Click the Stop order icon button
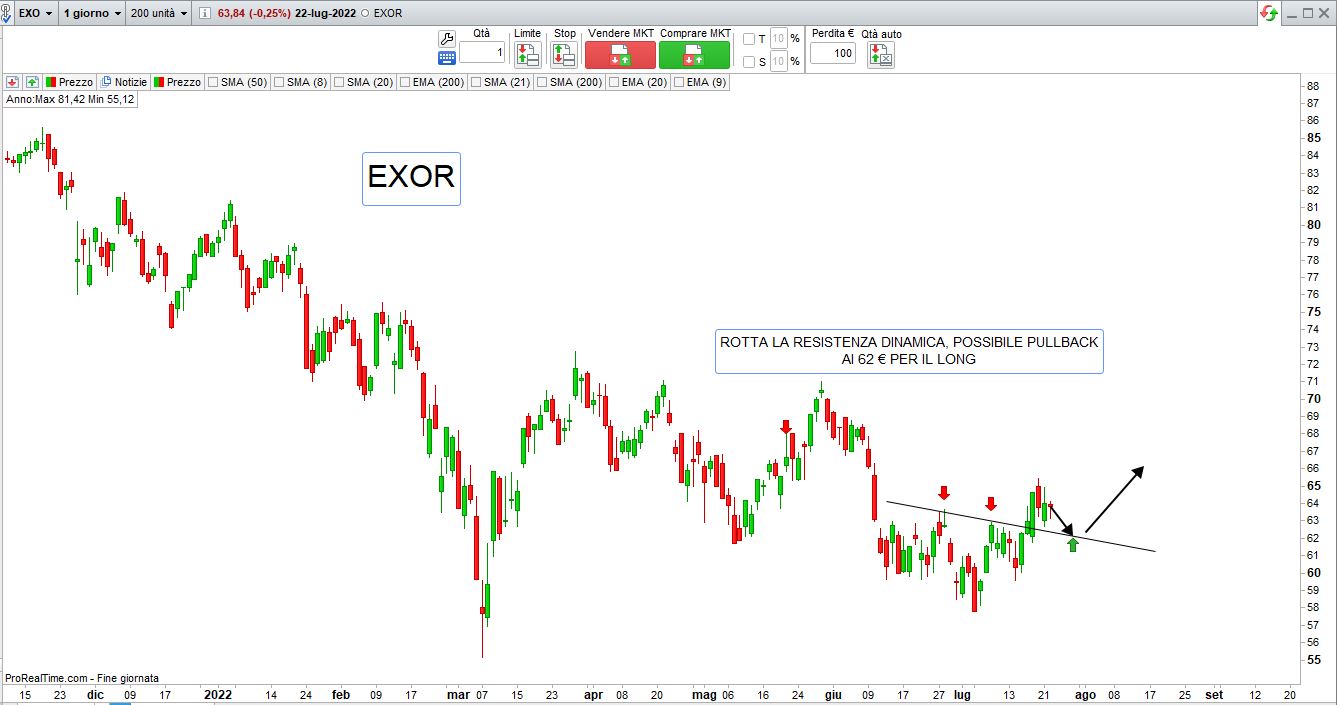 pyautogui.click(x=565, y=54)
